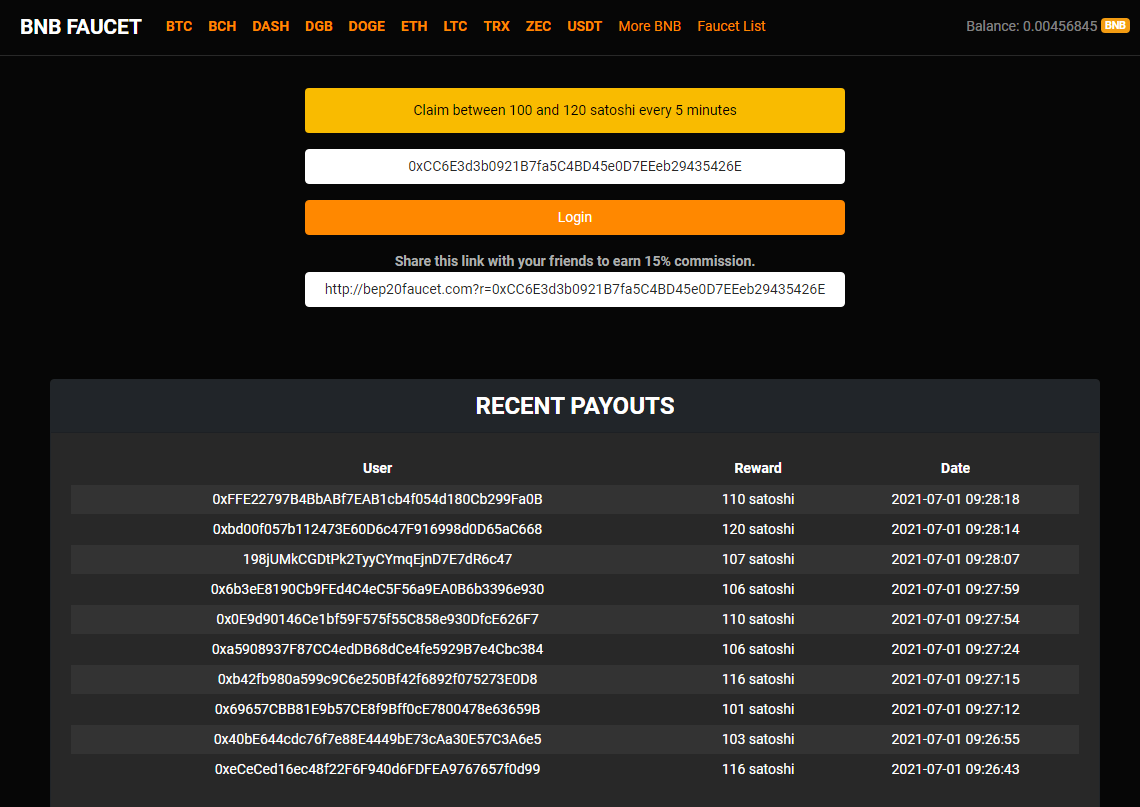Click the RECENT PAYOUTS heading
Image resolution: width=1140 pixels, height=807 pixels.
point(574,406)
